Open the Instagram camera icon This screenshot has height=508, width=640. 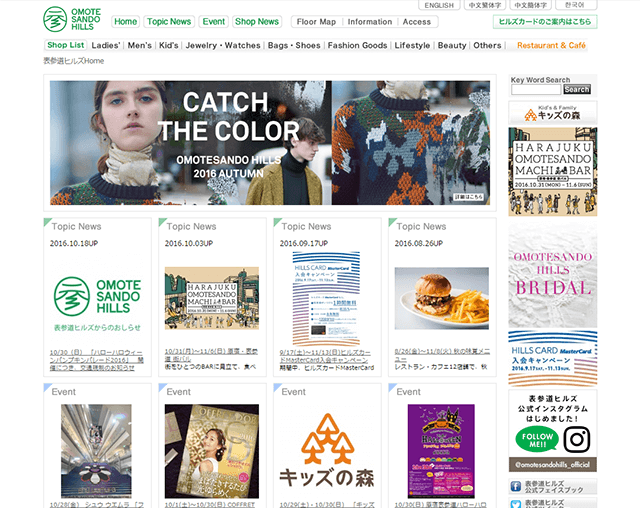[577, 439]
